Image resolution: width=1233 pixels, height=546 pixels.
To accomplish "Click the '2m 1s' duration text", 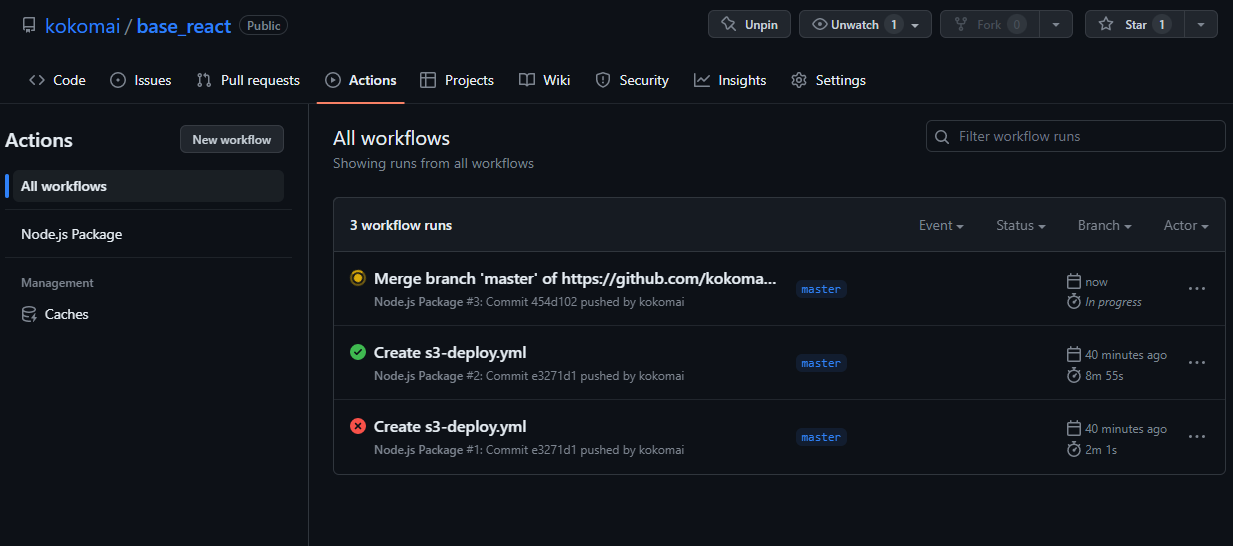I will pyautogui.click(x=1101, y=450).
